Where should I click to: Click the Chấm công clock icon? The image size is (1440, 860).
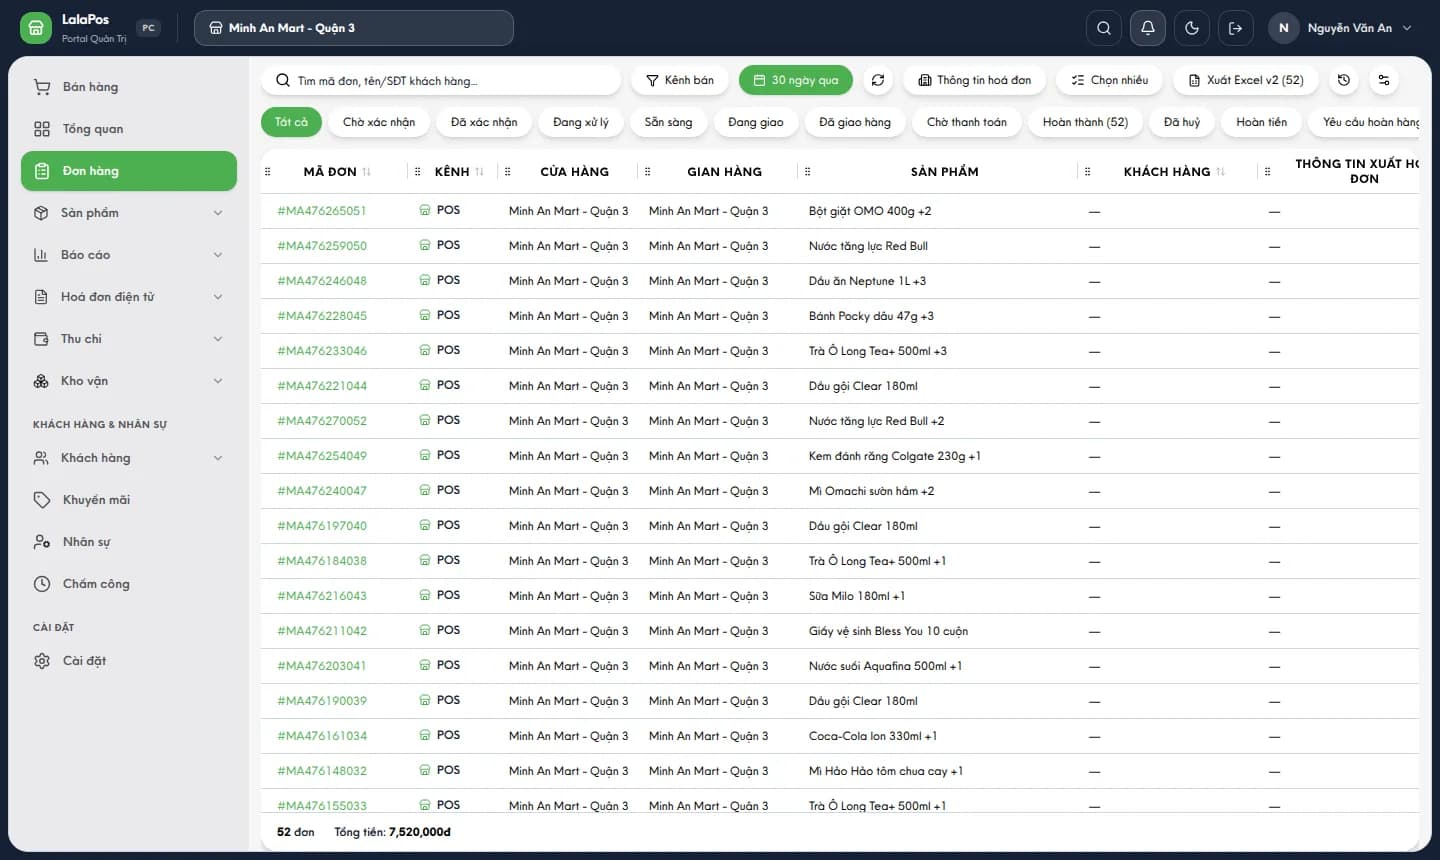[42, 584]
